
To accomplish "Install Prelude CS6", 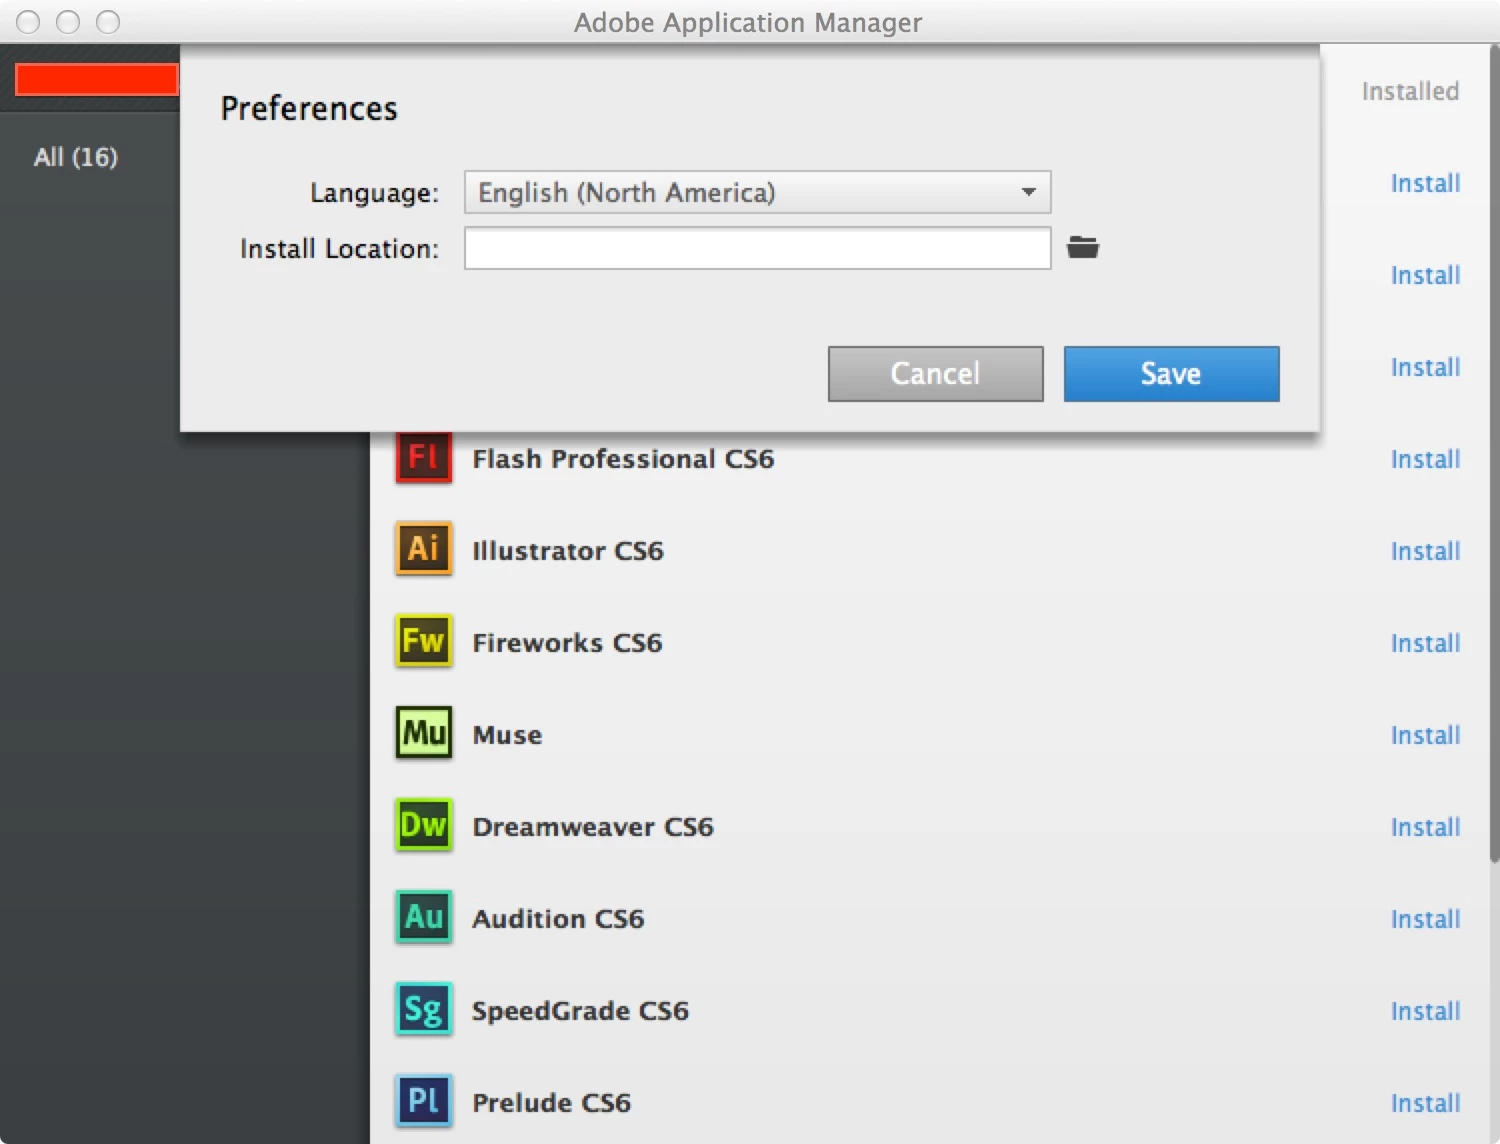I will click(x=1425, y=1103).
